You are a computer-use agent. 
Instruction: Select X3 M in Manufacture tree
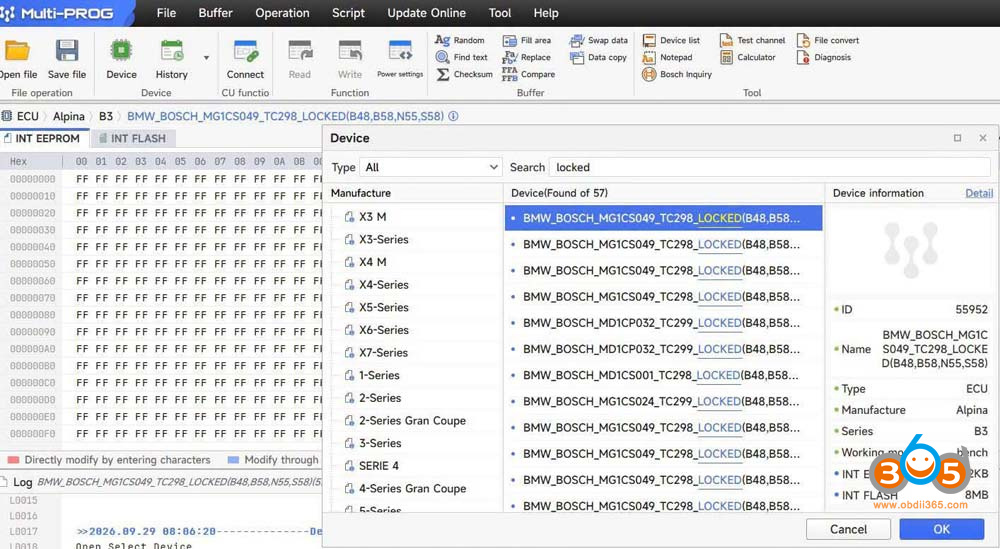372,217
